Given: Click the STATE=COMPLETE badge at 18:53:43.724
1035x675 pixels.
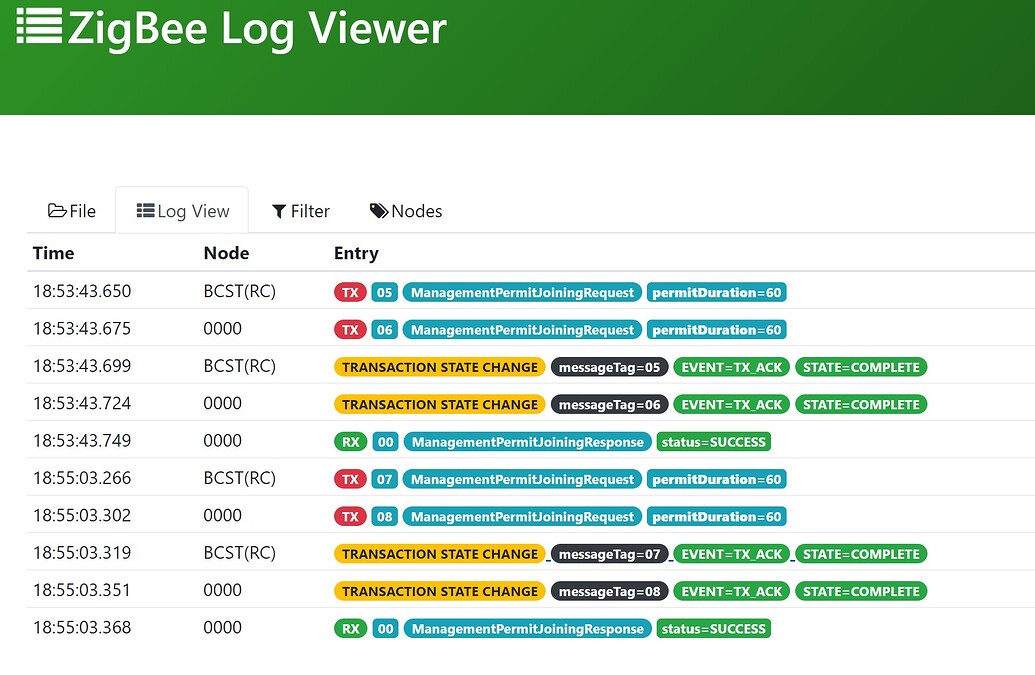Looking at the screenshot, I should pos(861,404).
